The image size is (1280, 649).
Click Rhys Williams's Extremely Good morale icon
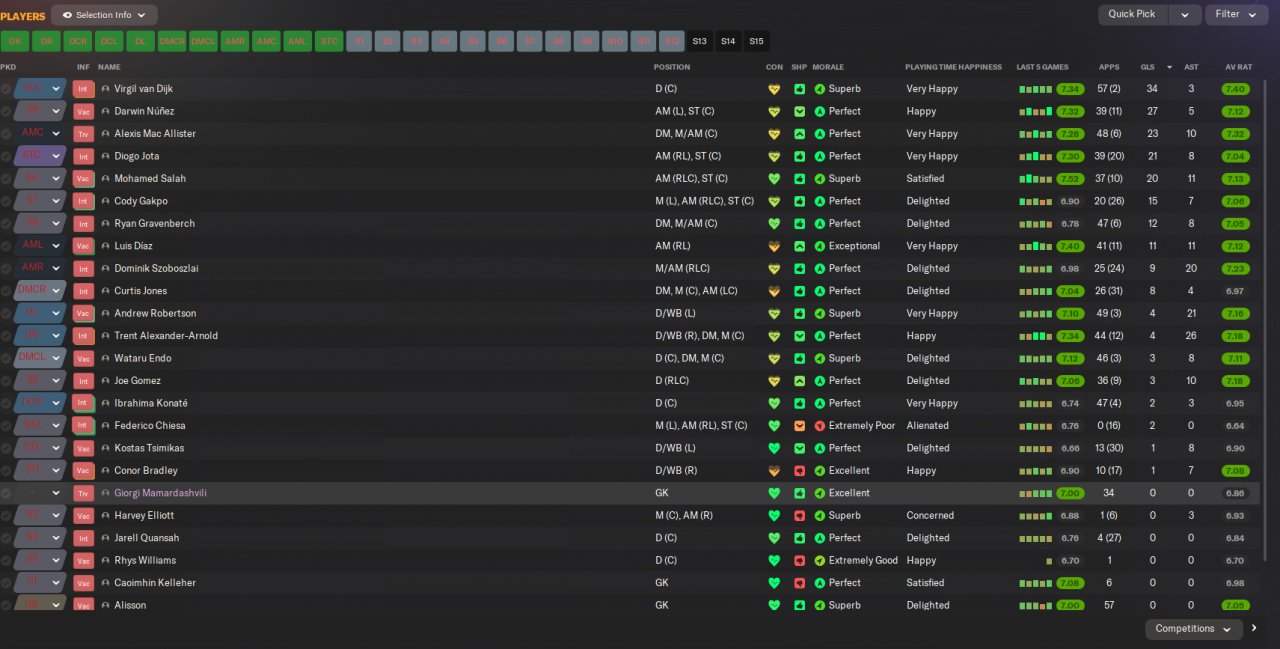(820, 560)
